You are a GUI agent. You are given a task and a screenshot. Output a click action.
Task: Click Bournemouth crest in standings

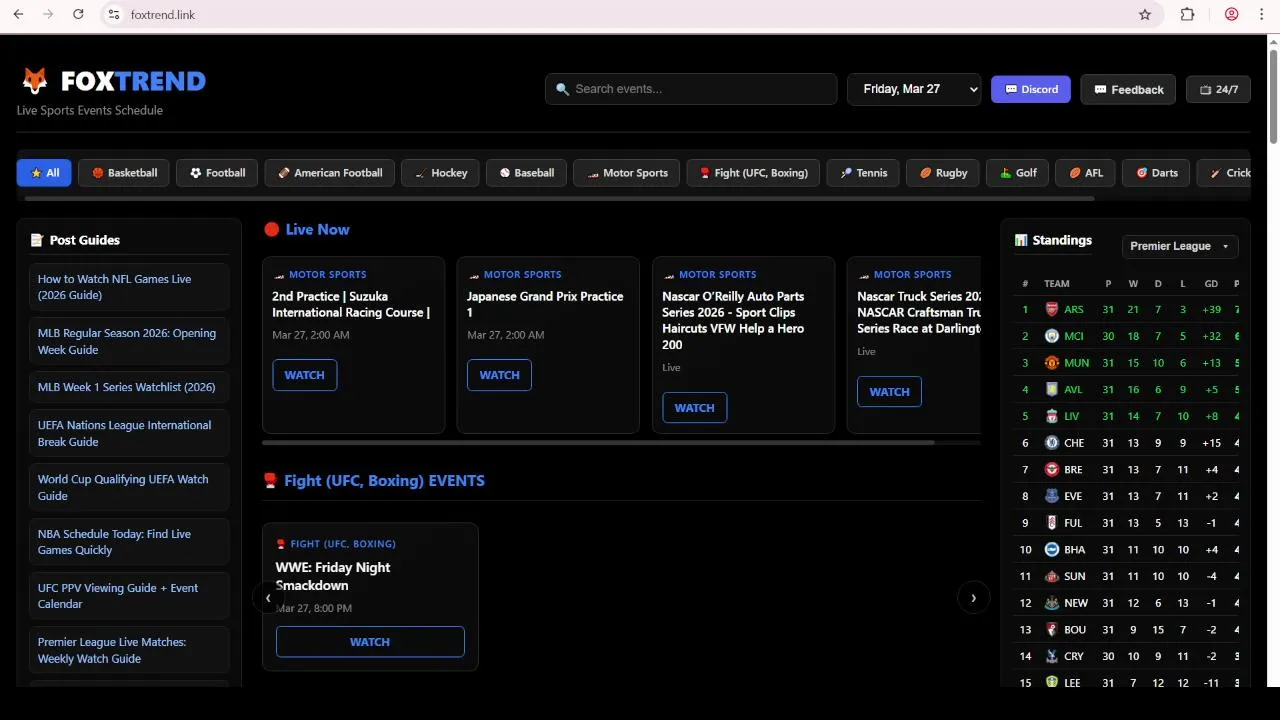coord(1052,630)
